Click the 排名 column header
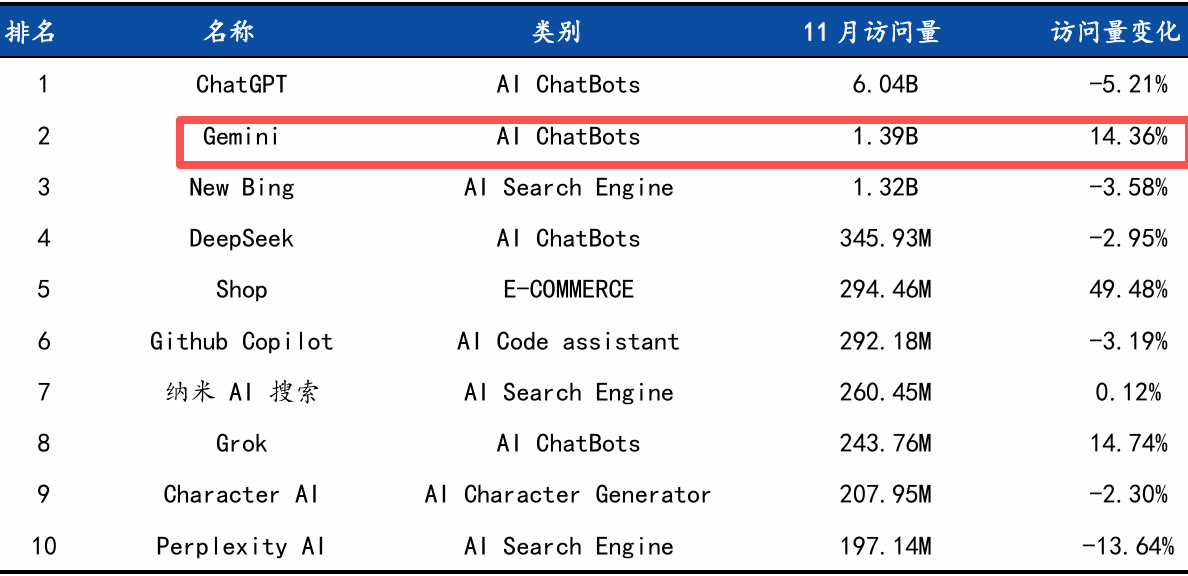 [x=30, y=32]
